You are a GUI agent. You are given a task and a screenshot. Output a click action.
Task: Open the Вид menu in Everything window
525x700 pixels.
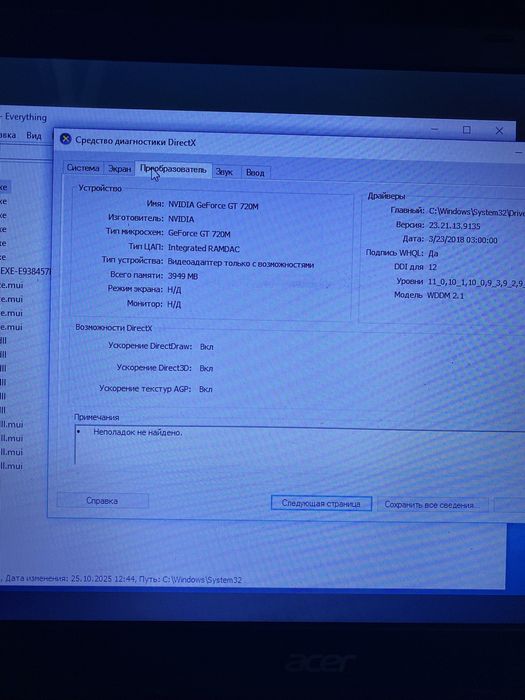coord(33,135)
